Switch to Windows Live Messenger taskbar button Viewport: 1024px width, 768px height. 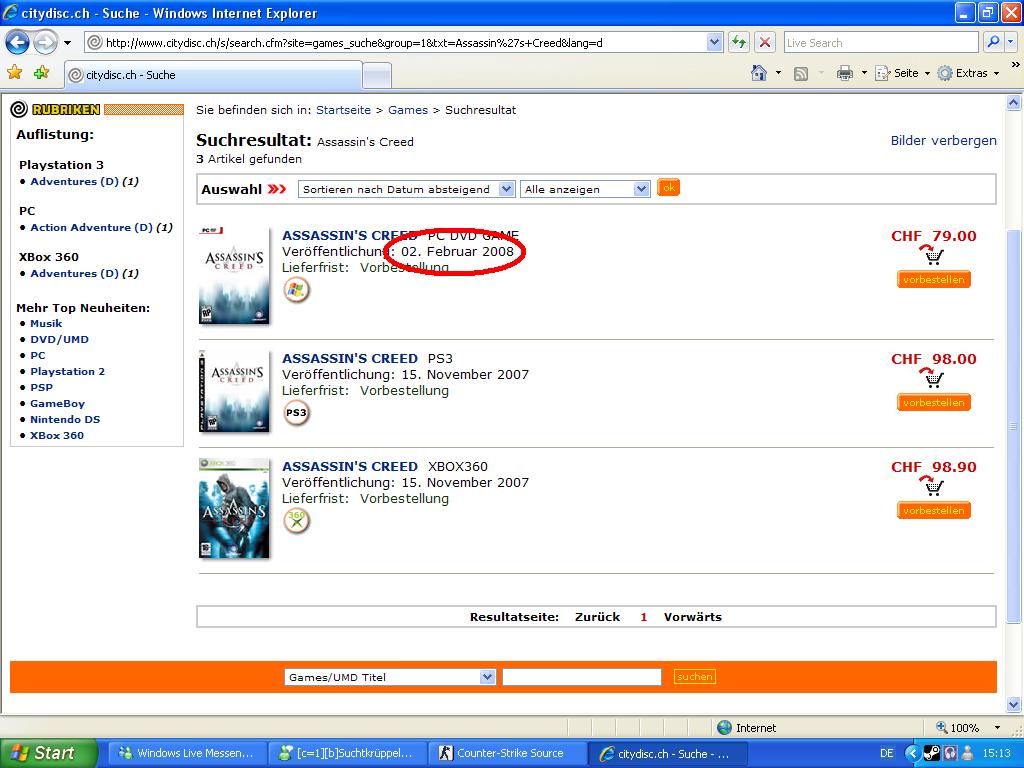coord(186,753)
